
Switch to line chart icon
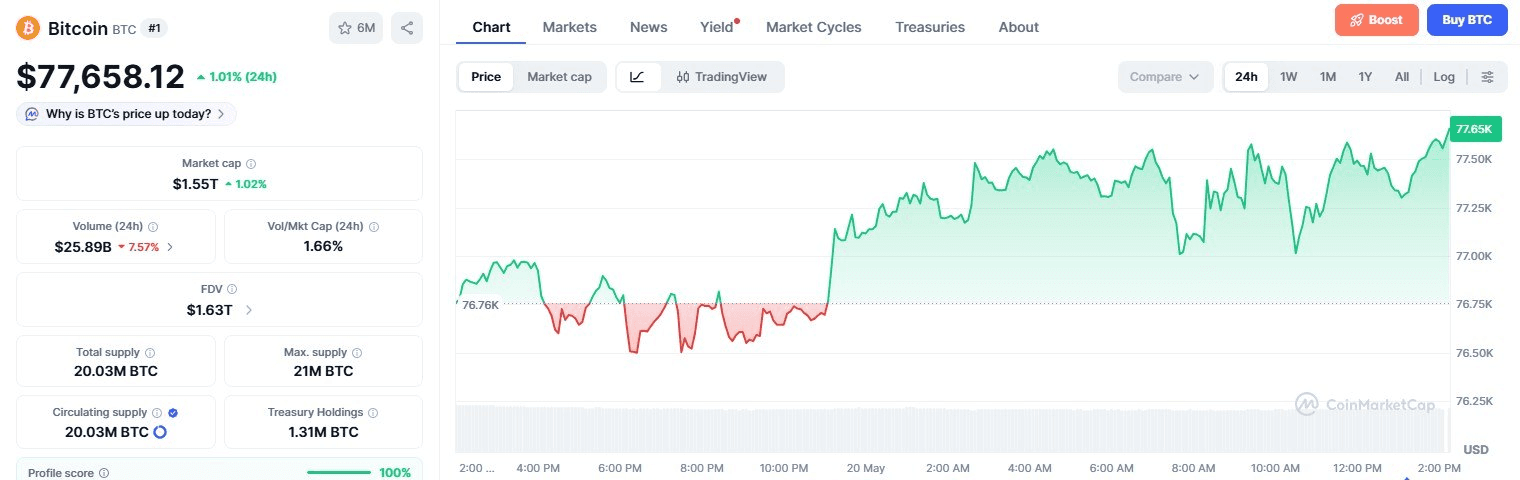(x=638, y=77)
